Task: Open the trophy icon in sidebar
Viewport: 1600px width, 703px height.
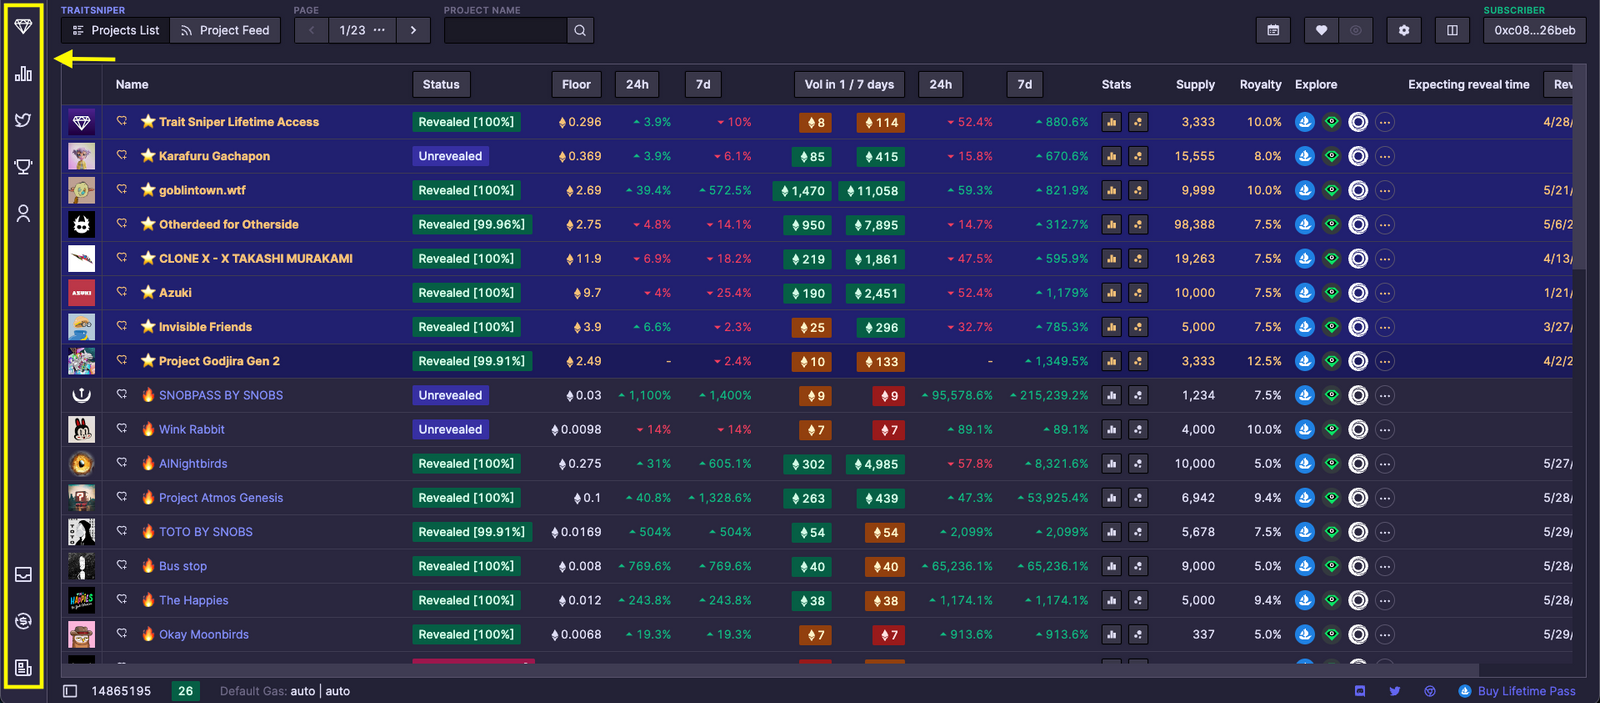Action: [x=23, y=167]
